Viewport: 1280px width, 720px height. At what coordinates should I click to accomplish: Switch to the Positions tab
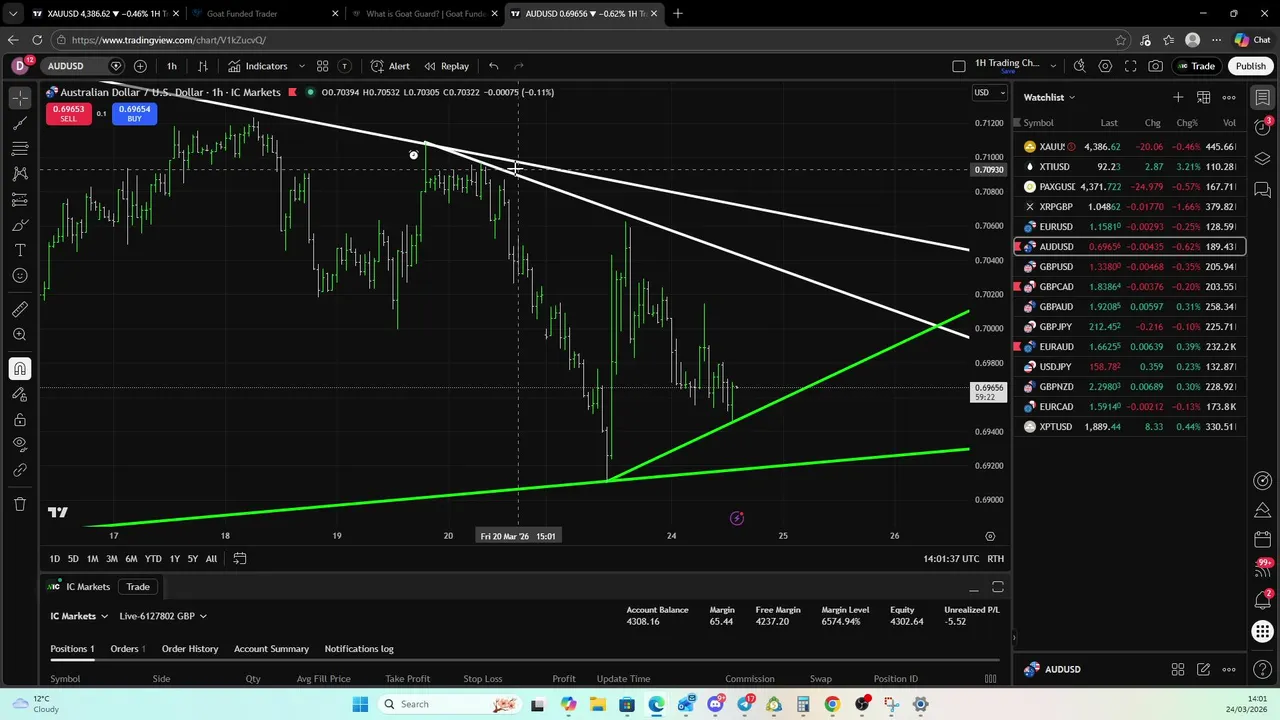72,649
